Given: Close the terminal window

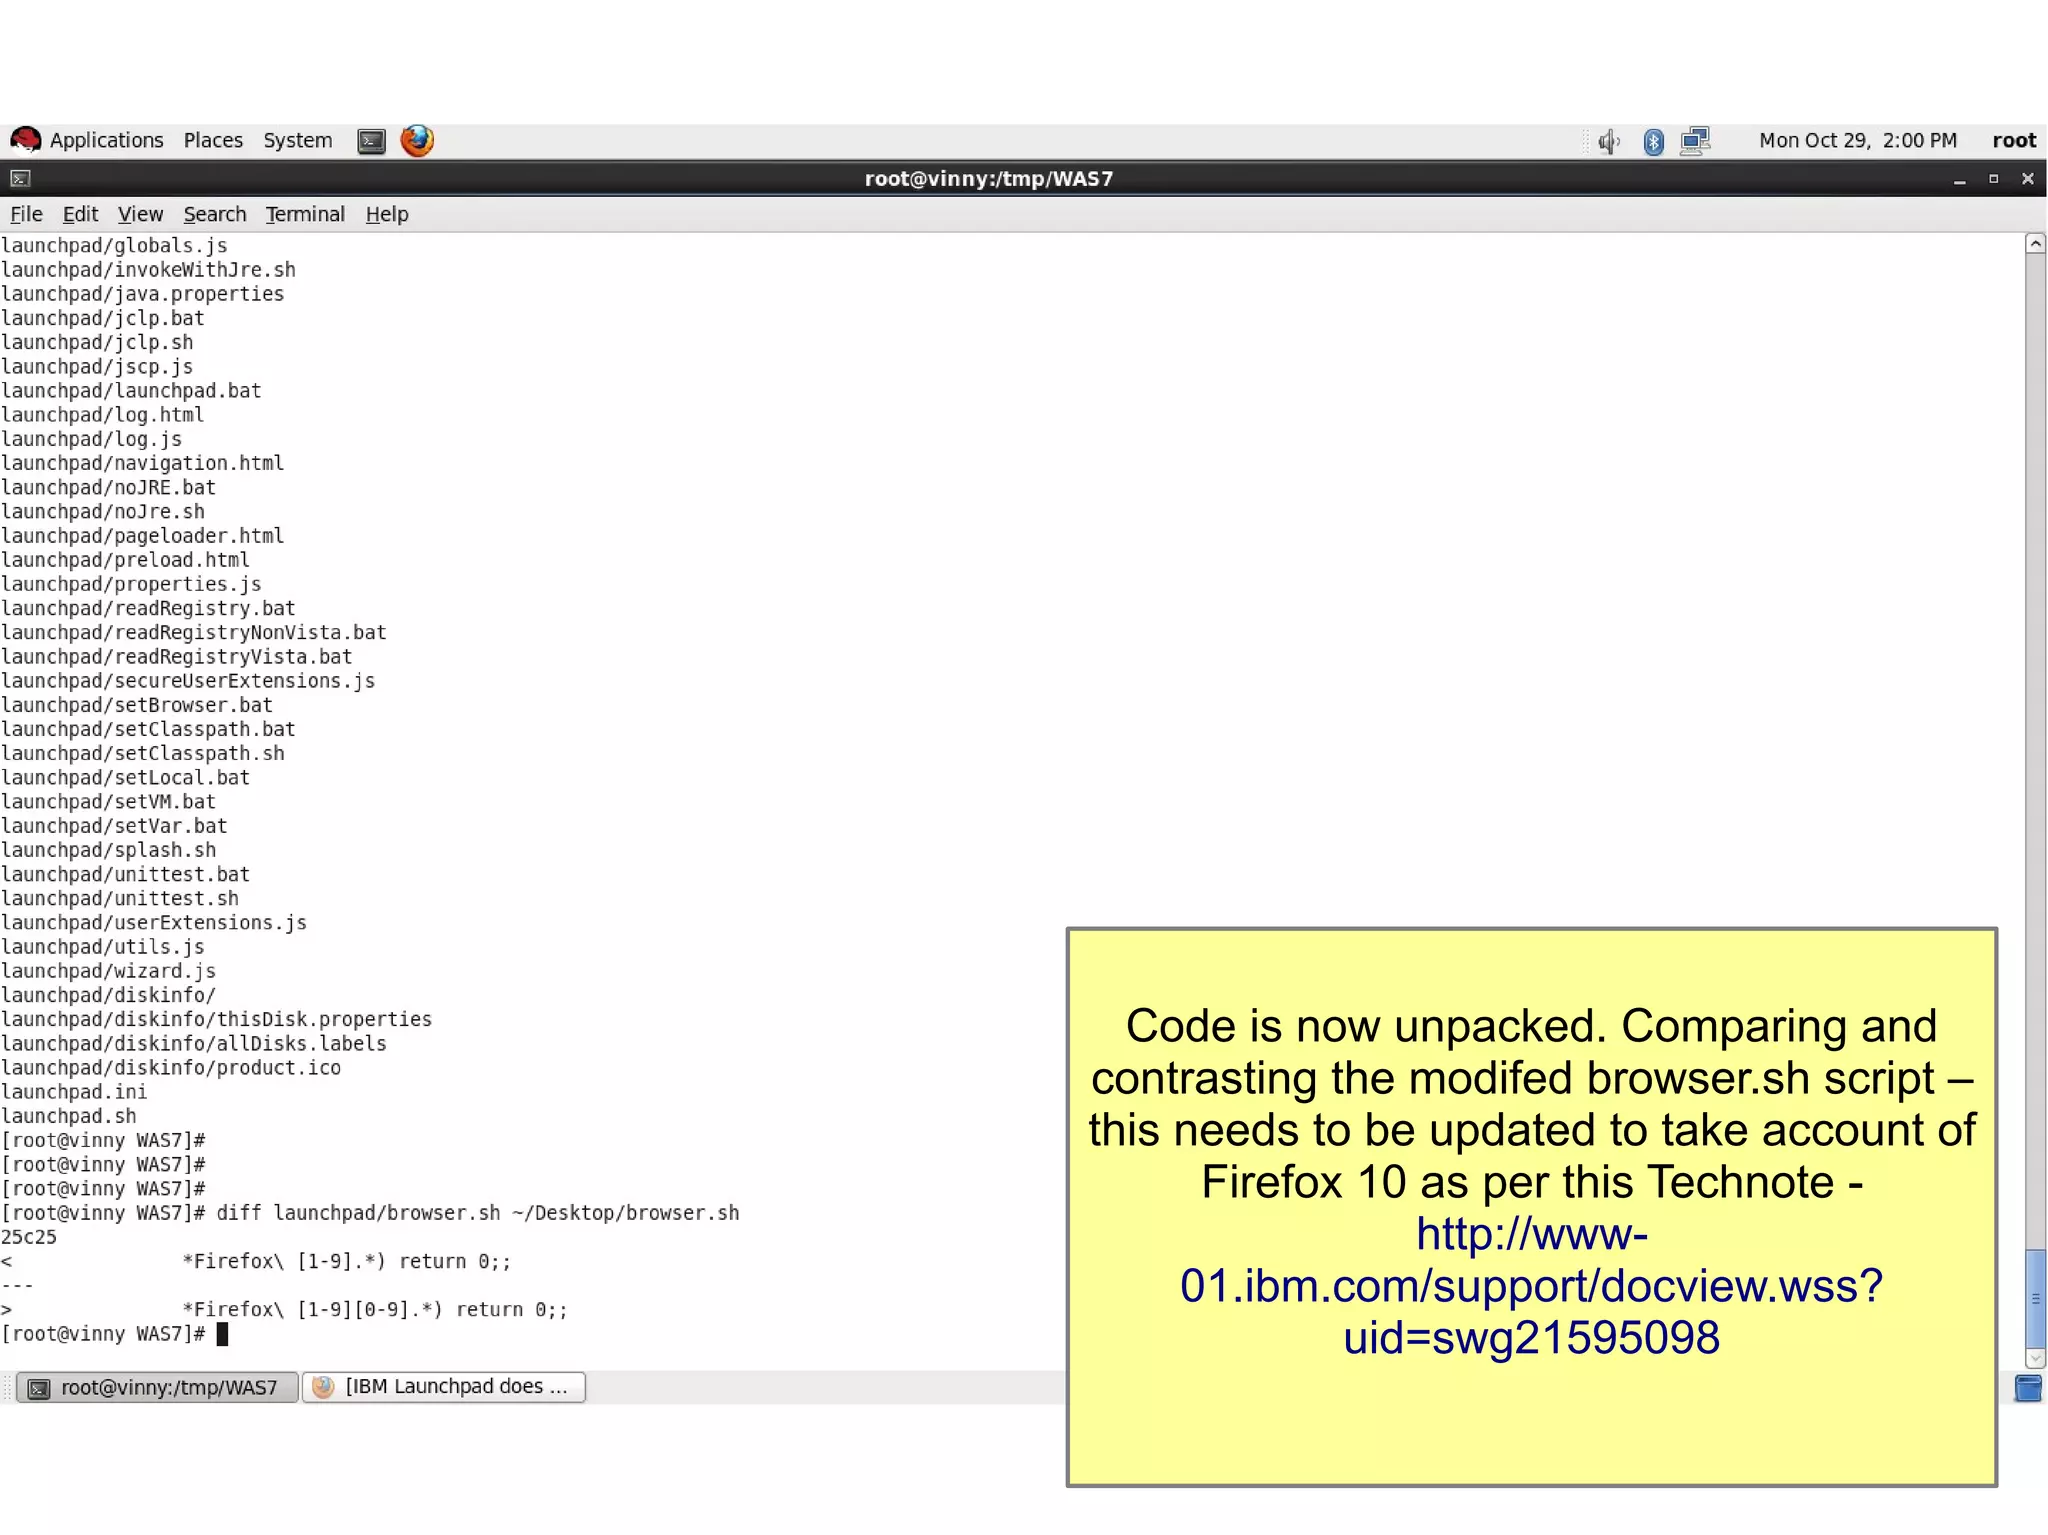Looking at the screenshot, I should [2027, 179].
